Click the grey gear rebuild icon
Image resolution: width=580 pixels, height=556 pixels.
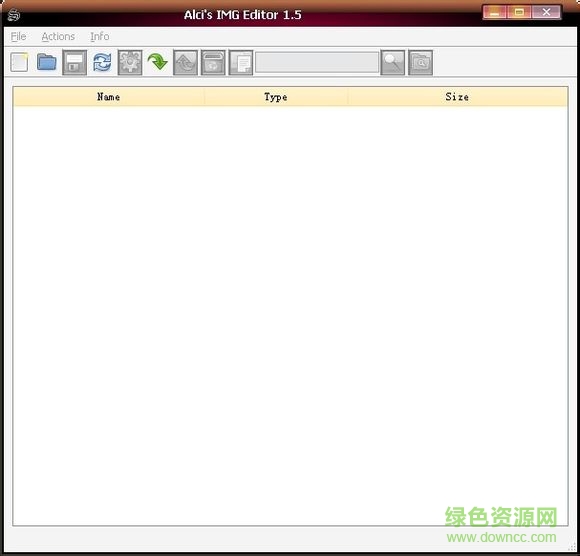pyautogui.click(x=130, y=62)
